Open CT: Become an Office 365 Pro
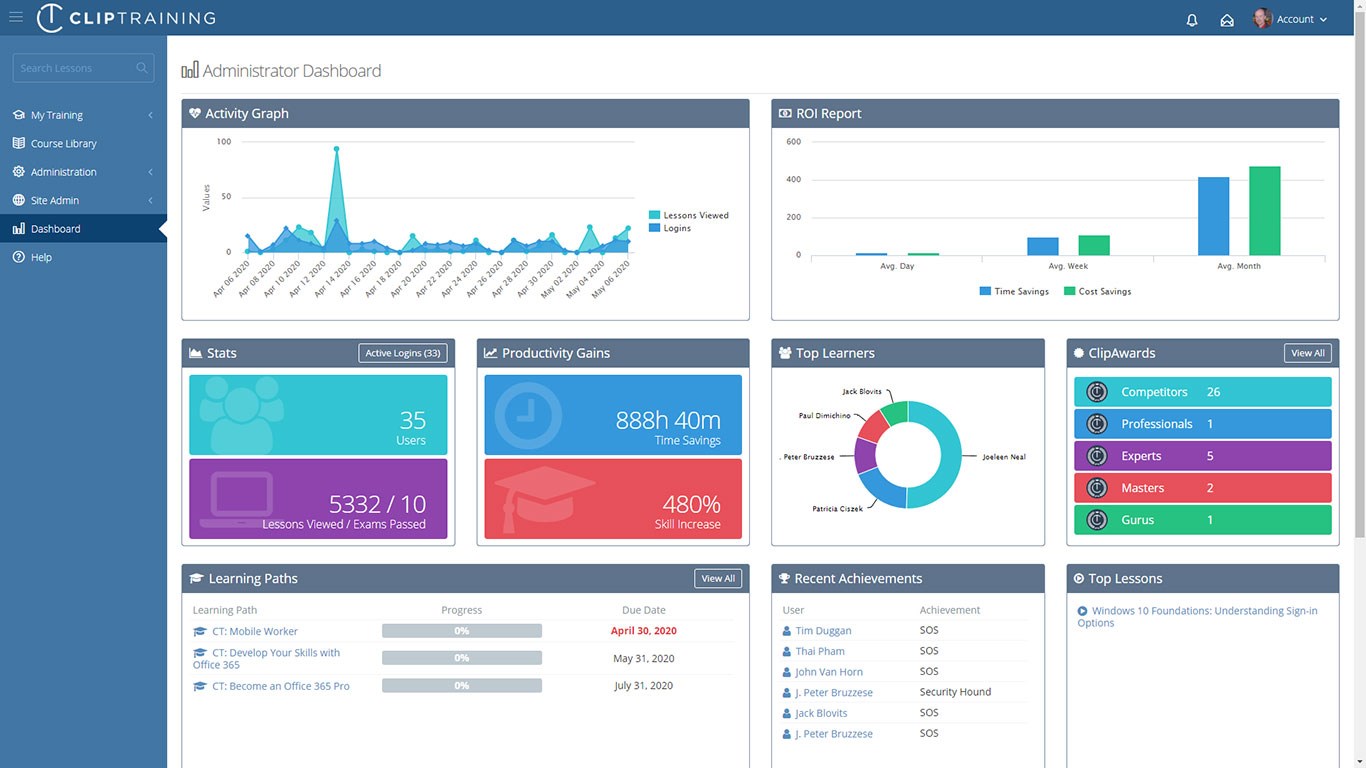 (281, 686)
